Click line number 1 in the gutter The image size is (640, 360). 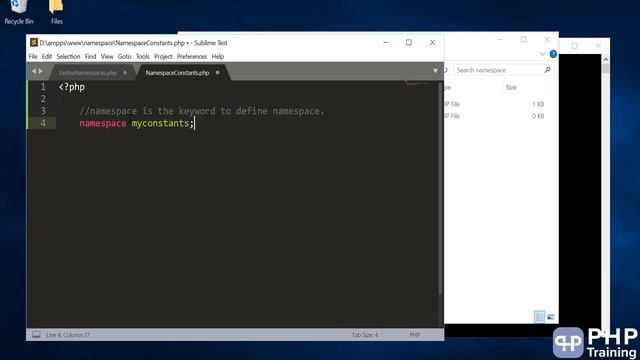click(x=43, y=87)
